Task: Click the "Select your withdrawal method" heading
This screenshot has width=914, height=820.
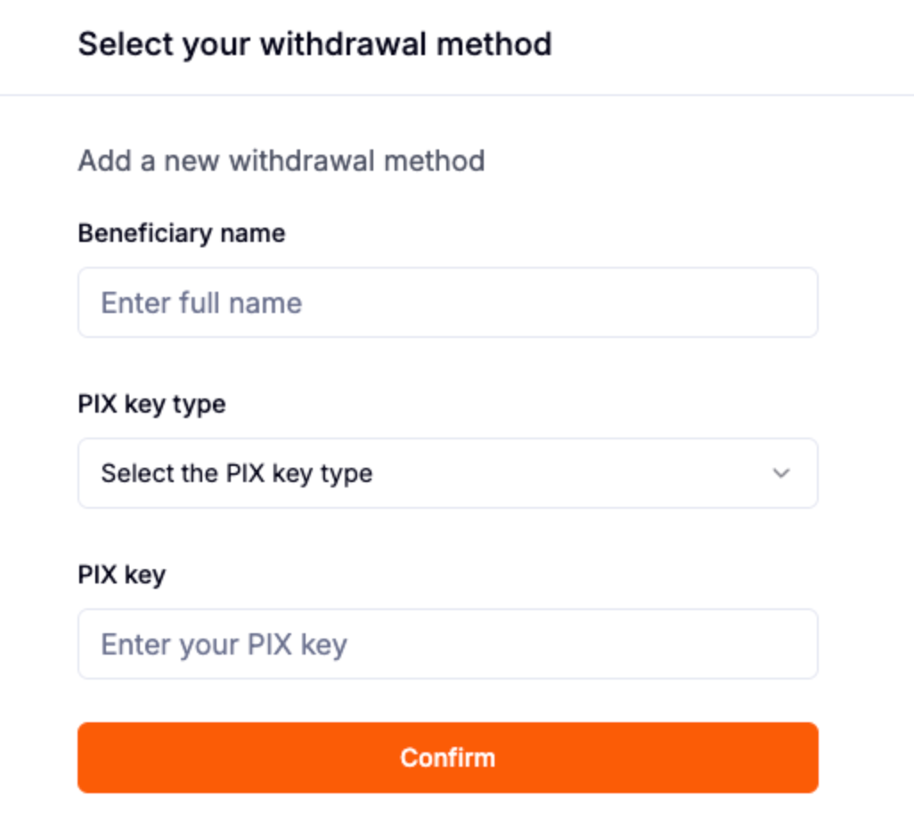Action: (315, 44)
